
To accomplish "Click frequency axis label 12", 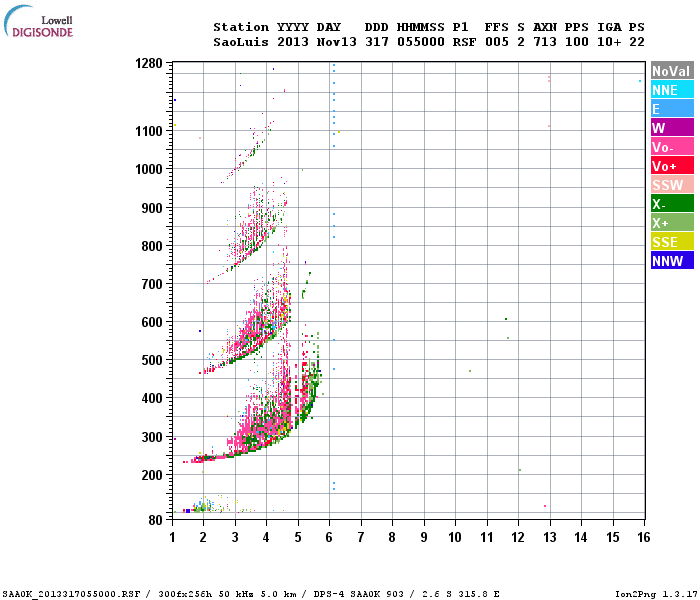I will (x=518, y=537).
